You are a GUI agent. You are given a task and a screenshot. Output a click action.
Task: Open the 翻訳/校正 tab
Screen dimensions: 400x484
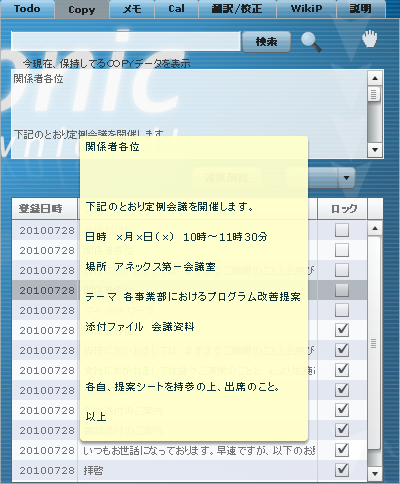[x=237, y=9]
